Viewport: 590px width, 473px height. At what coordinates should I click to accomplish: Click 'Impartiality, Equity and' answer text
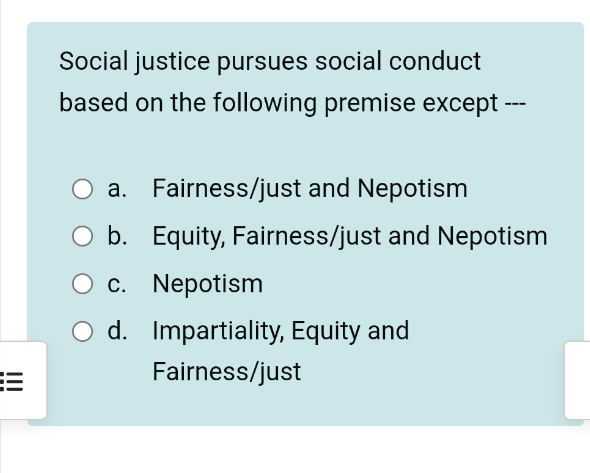pyautogui.click(x=281, y=331)
